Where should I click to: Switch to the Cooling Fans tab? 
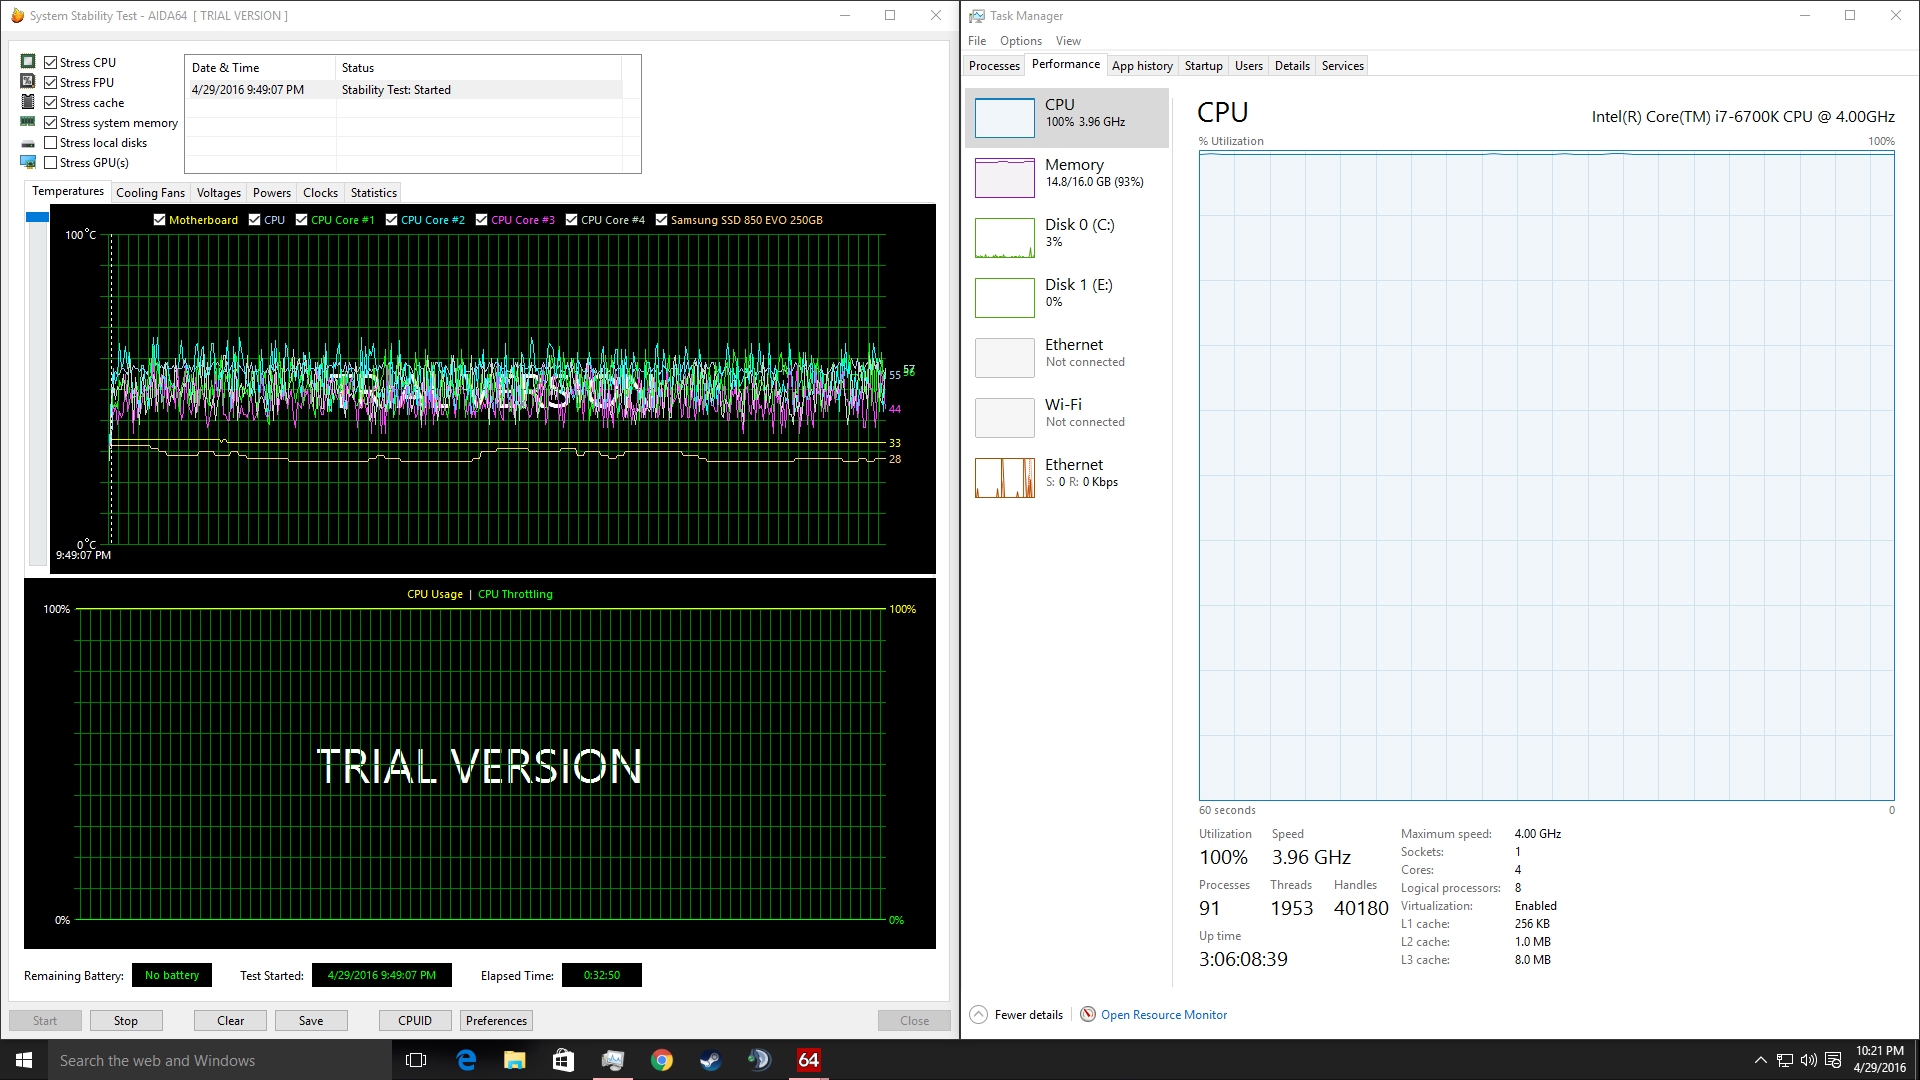pos(150,193)
